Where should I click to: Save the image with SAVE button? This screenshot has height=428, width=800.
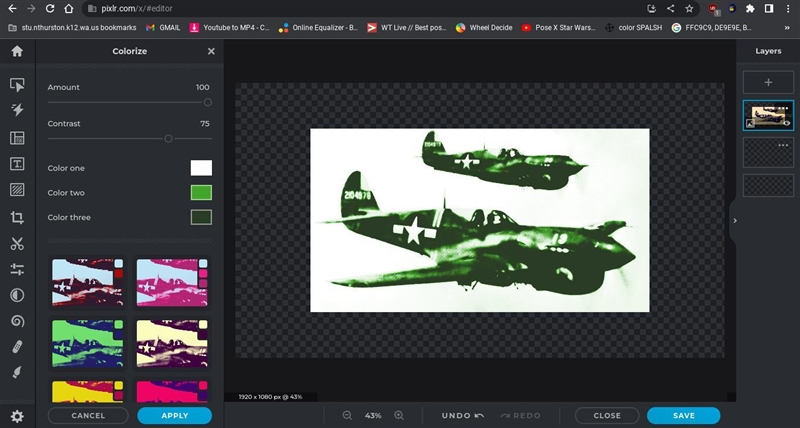pyautogui.click(x=684, y=415)
